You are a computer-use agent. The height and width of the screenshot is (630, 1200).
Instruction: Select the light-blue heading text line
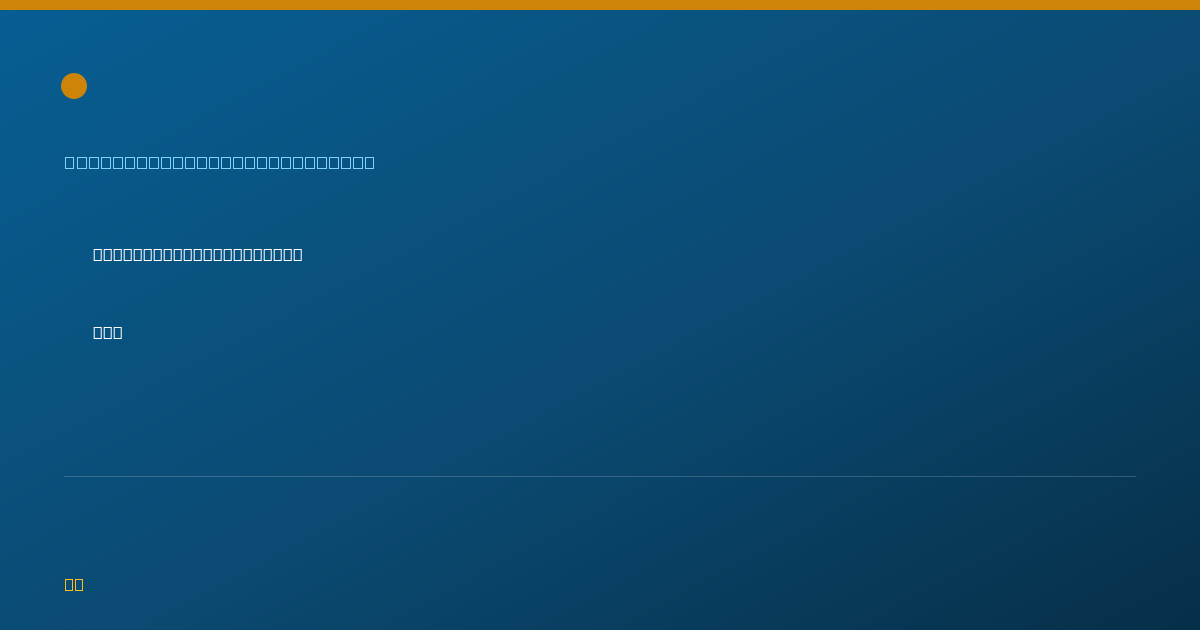220,162
